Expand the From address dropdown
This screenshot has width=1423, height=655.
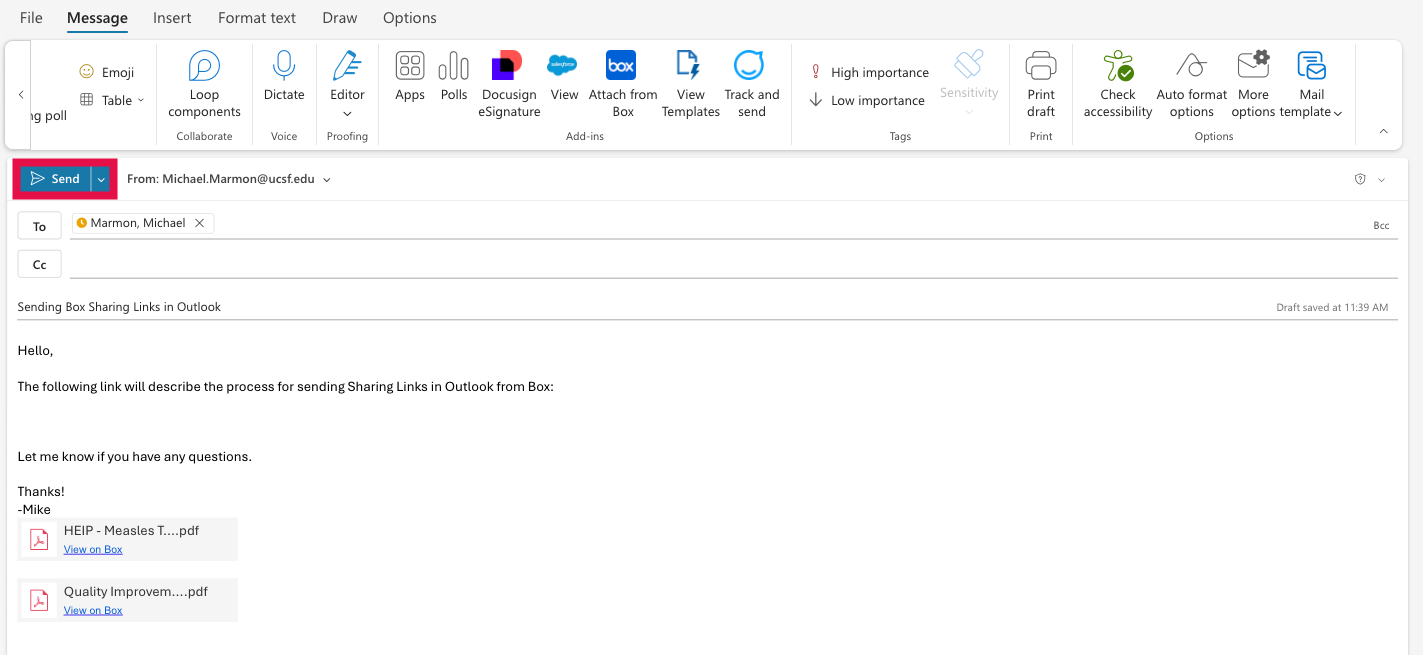(x=327, y=180)
